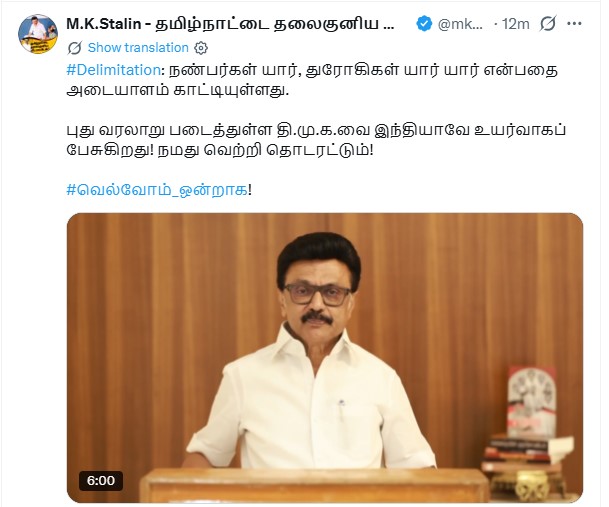The image size is (609, 507).
Task: Play the video of the man in white shirt
Action: coord(325,358)
